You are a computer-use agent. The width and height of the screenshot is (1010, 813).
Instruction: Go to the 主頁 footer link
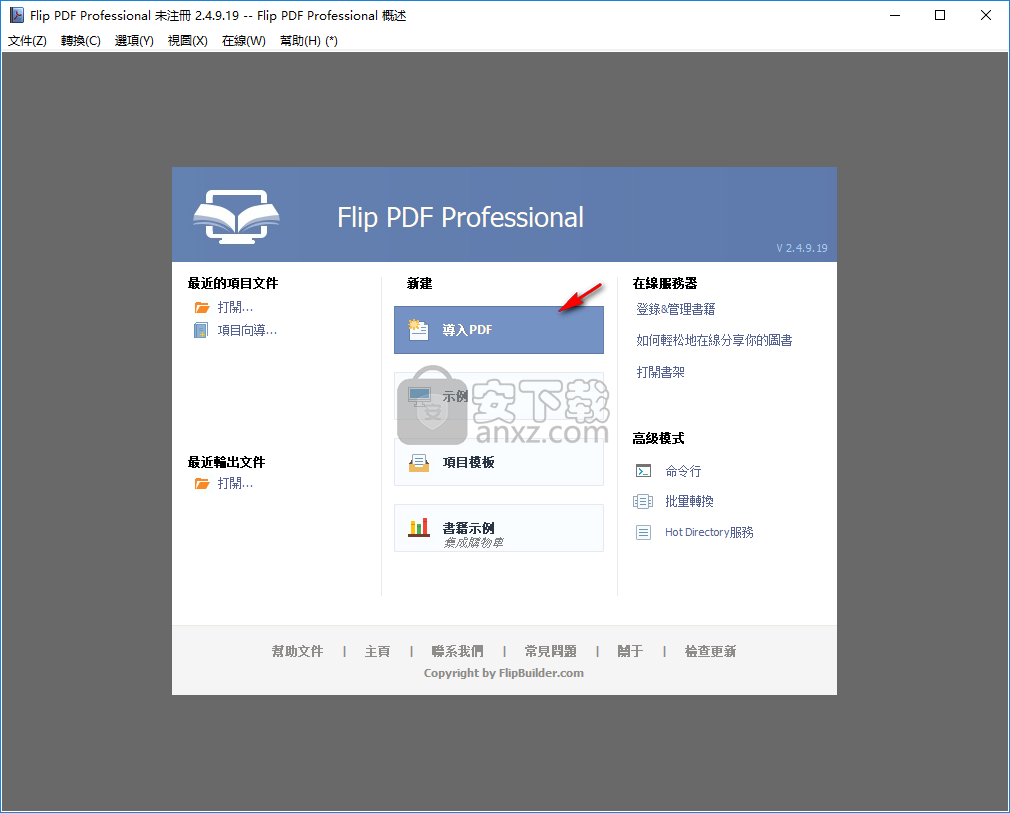pos(377,651)
